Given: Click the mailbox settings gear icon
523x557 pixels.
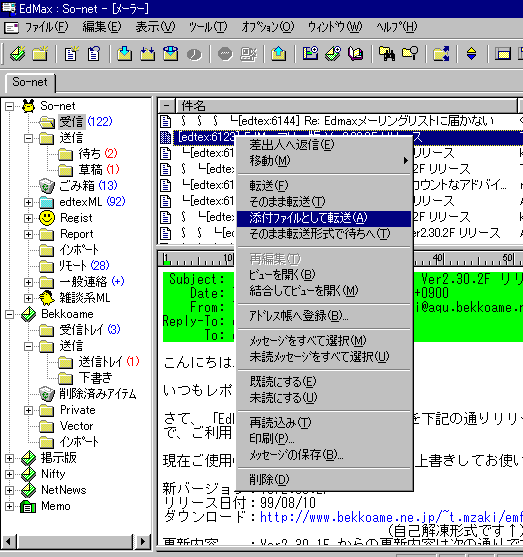Looking at the screenshot, I should (333, 54).
